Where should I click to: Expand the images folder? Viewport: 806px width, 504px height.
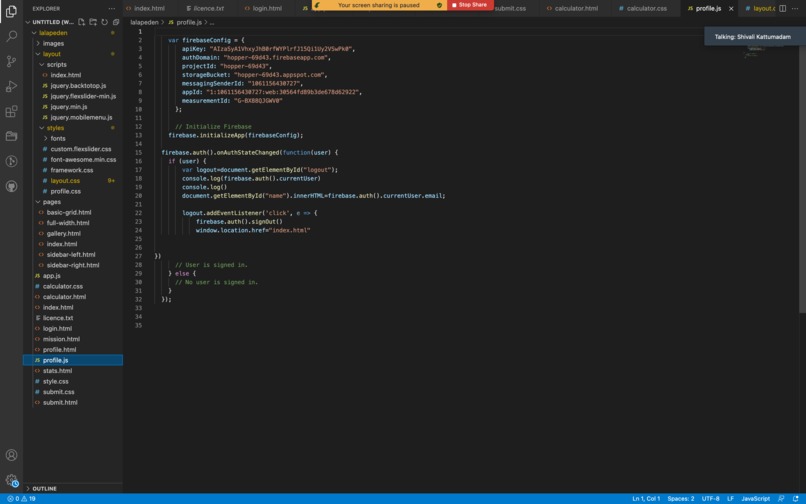38,43
